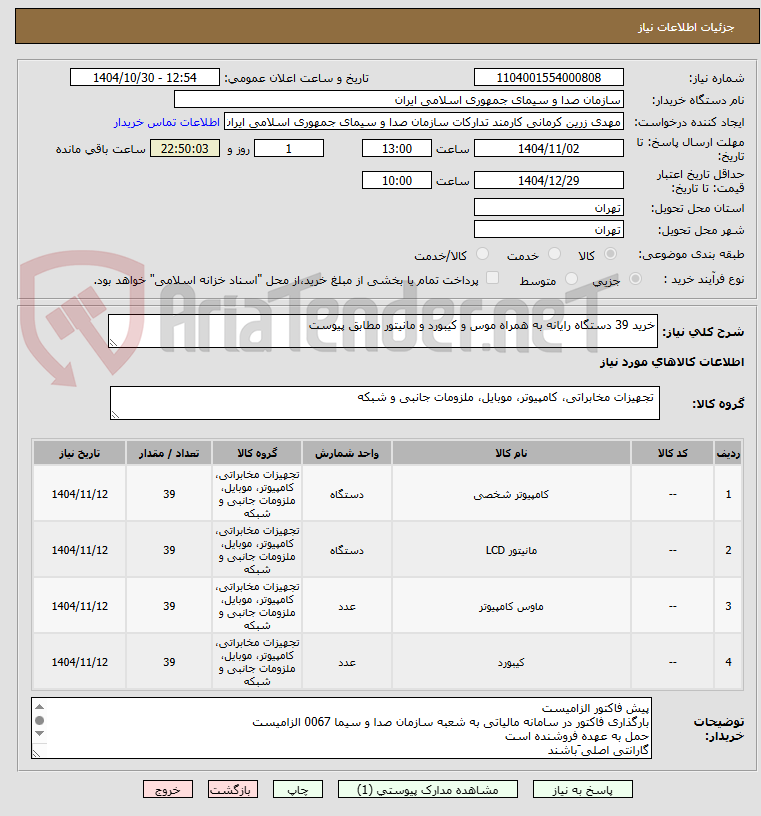Screen dimensions: 761x816
Task: Click the remaining days field showing 1
Action: 289,148
